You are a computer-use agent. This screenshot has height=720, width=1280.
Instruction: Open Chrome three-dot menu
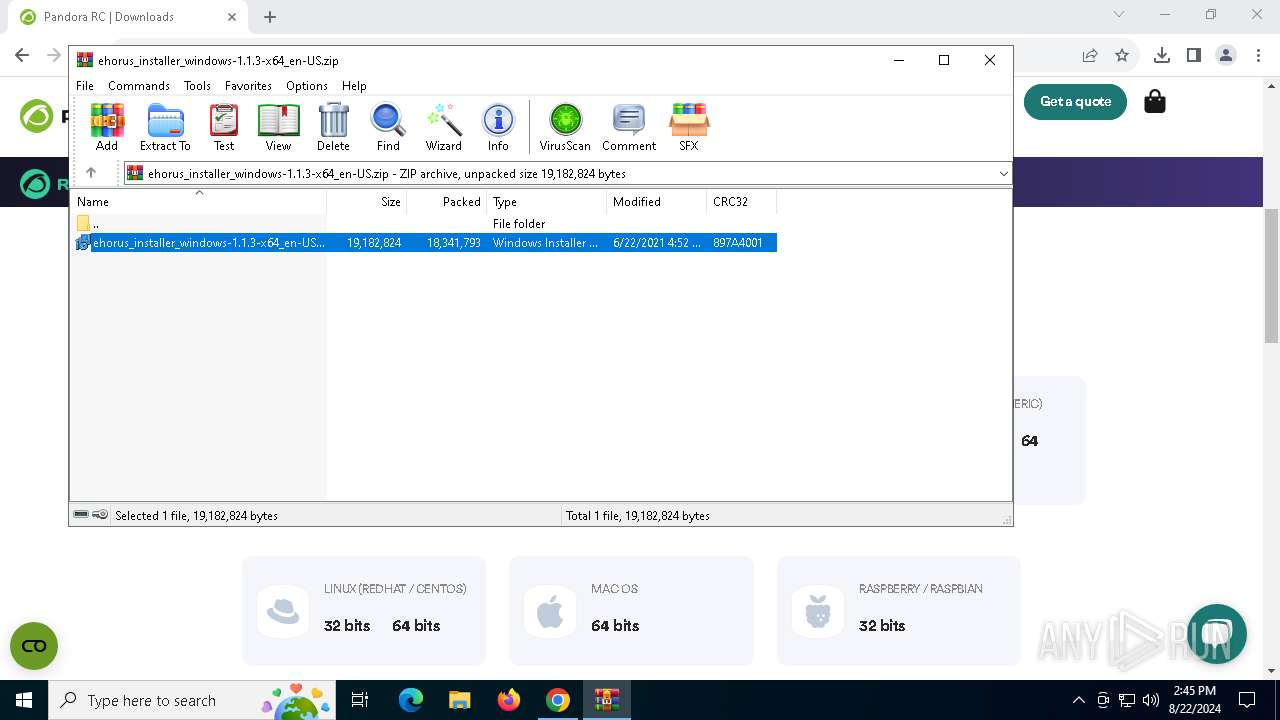click(1258, 55)
